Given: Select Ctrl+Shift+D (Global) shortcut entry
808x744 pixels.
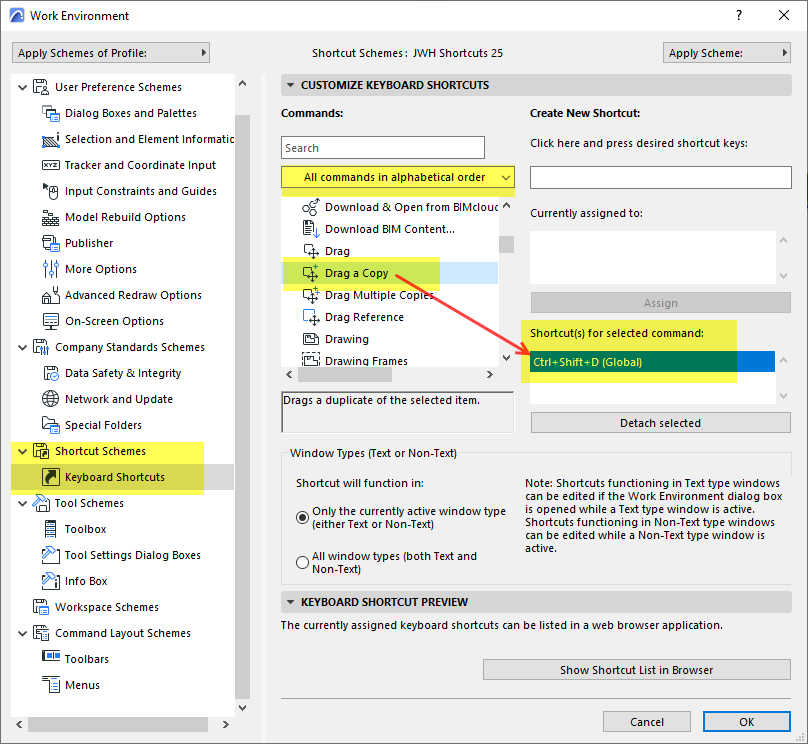Looking at the screenshot, I should (652, 362).
